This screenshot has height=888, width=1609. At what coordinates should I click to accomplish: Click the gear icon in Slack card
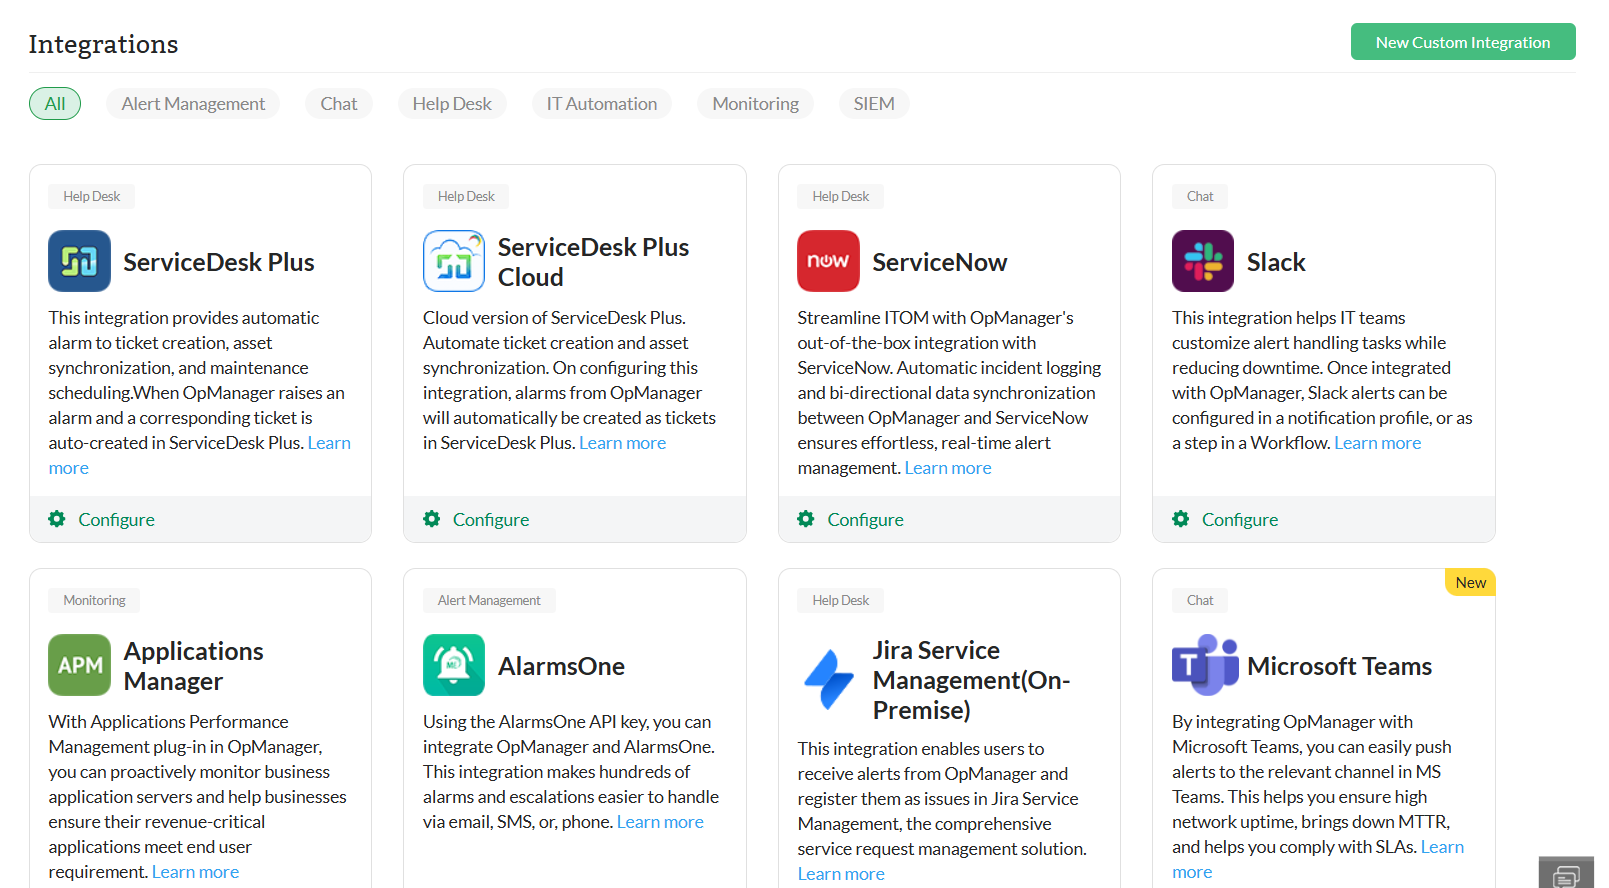tap(1181, 519)
